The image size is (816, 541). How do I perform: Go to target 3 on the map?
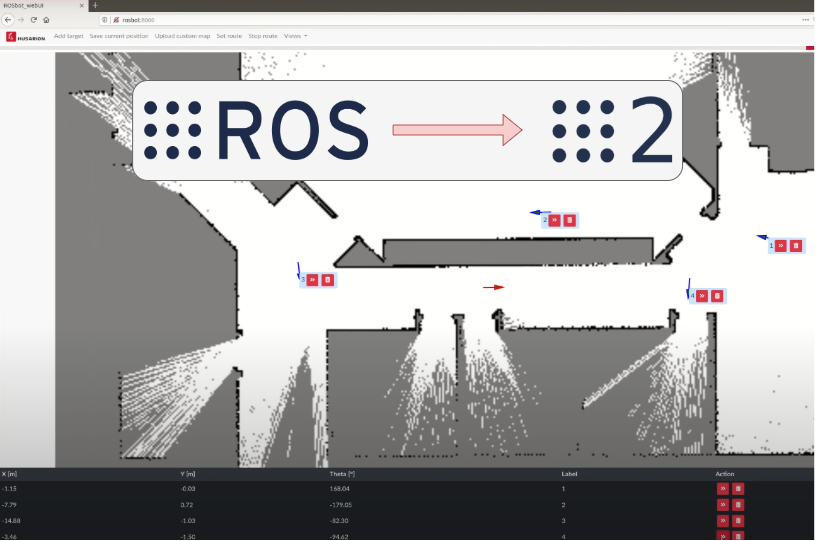coord(312,280)
